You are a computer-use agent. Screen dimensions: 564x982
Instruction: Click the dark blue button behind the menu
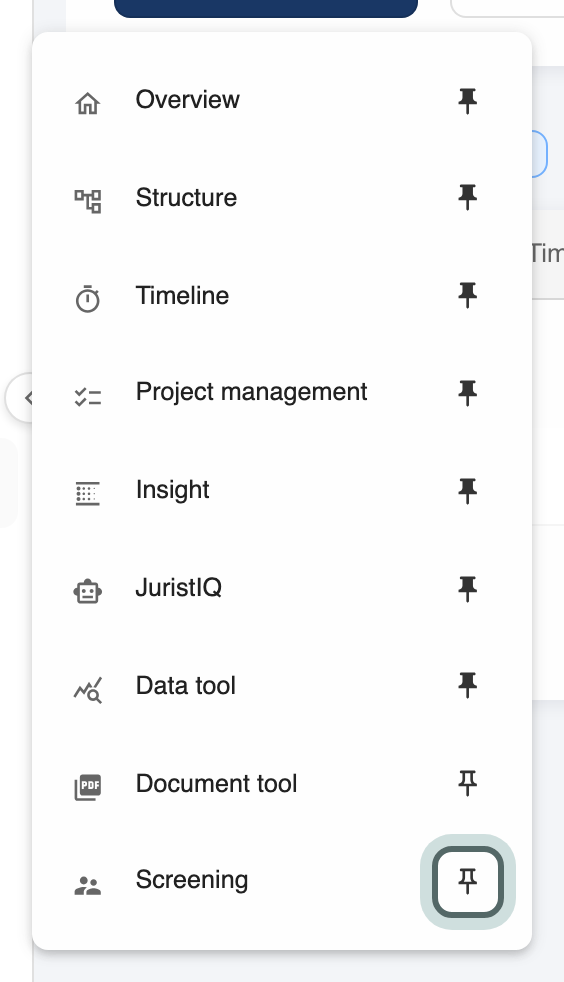pyautogui.click(x=266, y=8)
